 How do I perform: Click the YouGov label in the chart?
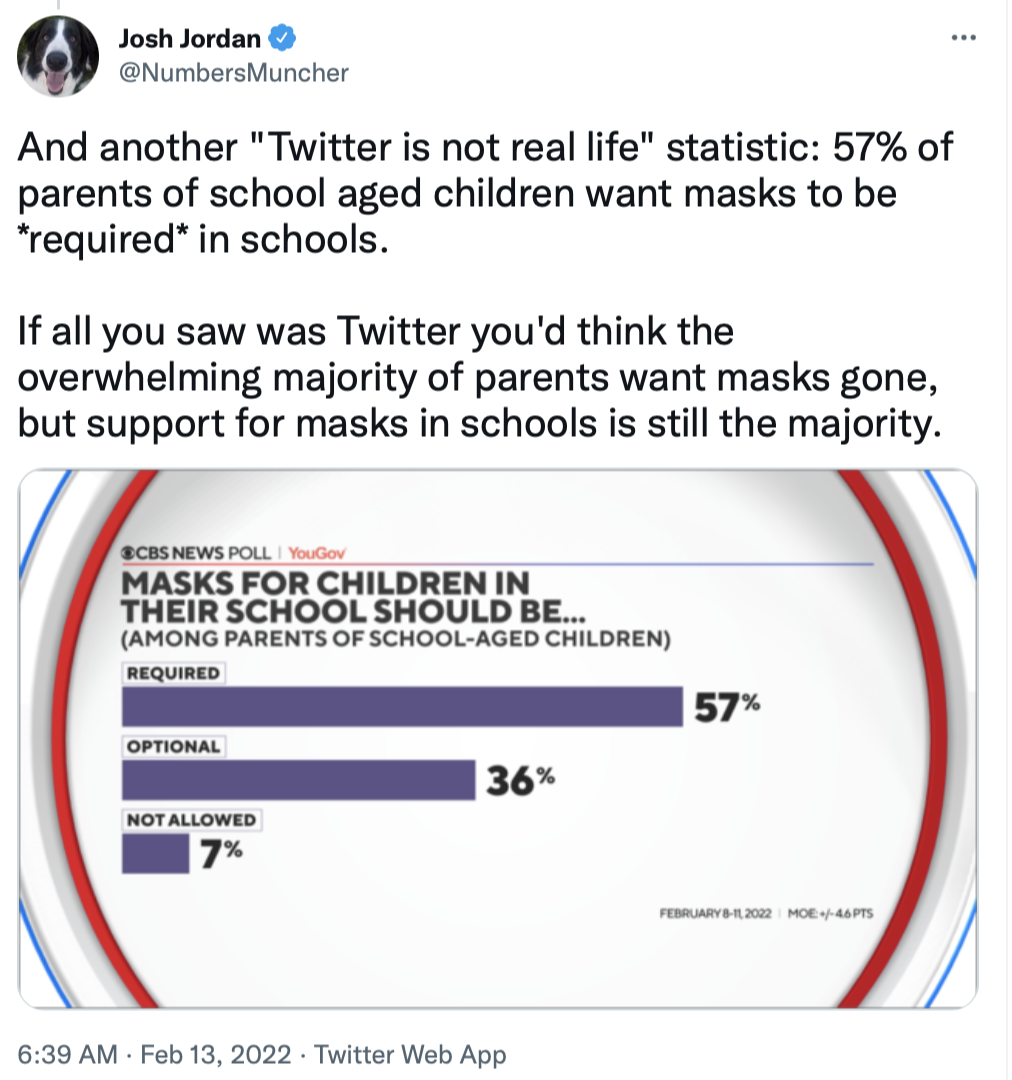315,554
